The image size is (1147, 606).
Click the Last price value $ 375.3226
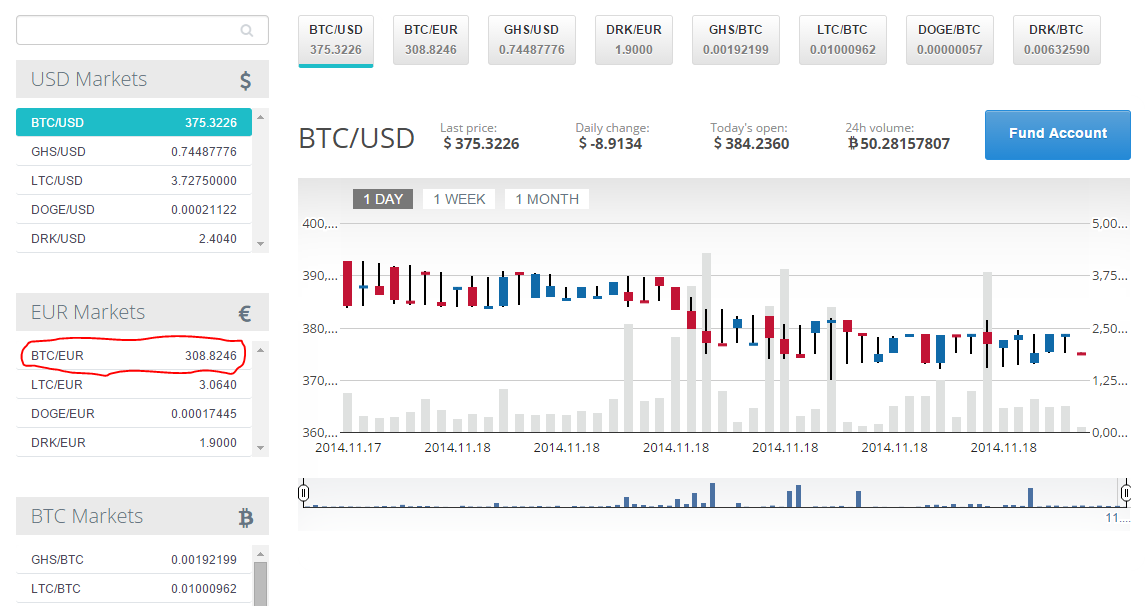[481, 143]
